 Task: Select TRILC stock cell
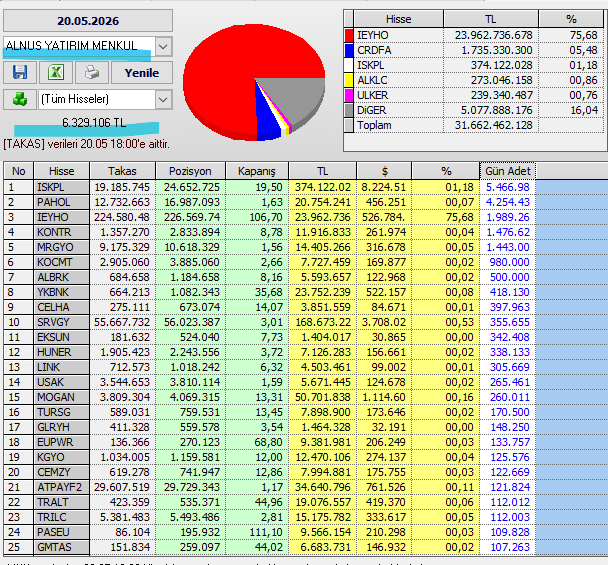(x=62, y=517)
